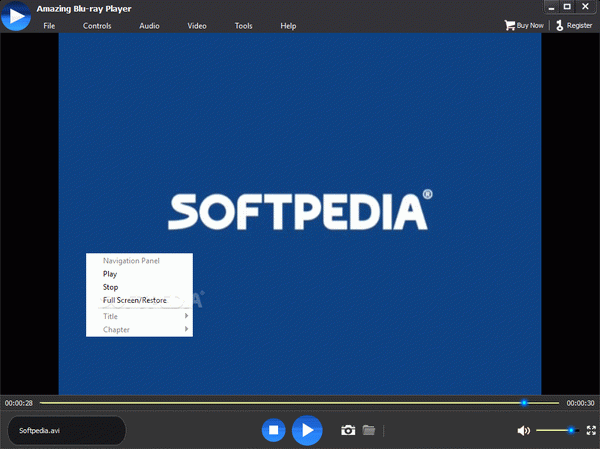
Task: Close the Amazing Blu-ray Player window
Action: 585,7
